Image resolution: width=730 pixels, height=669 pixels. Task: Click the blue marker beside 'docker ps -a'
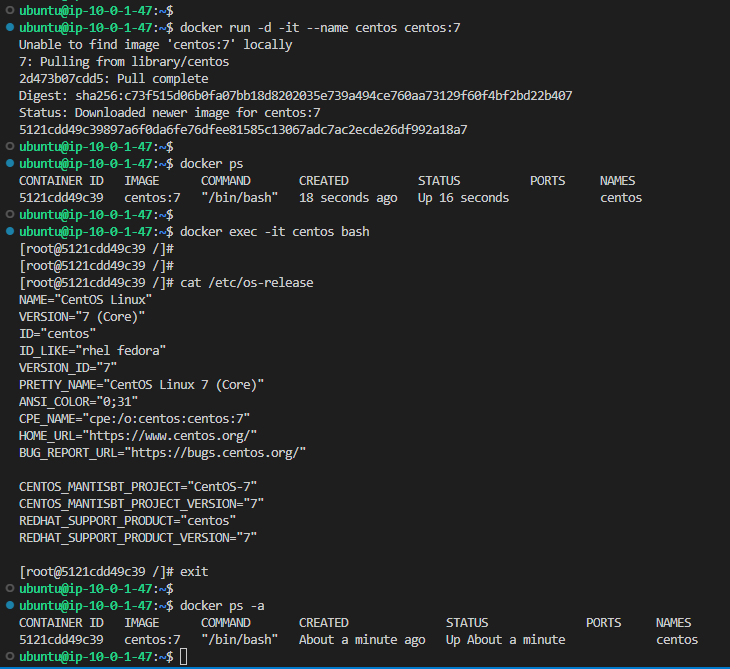(x=10, y=605)
